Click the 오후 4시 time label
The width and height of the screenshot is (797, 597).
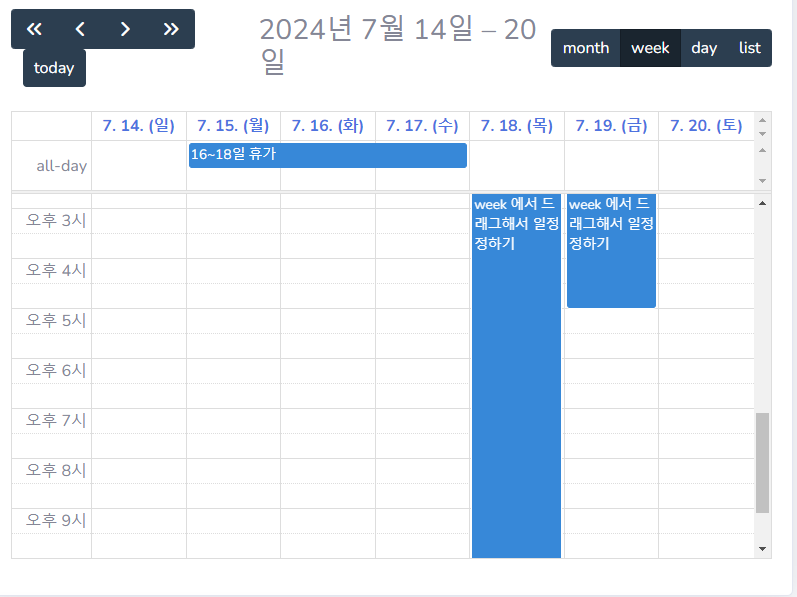pos(56,270)
